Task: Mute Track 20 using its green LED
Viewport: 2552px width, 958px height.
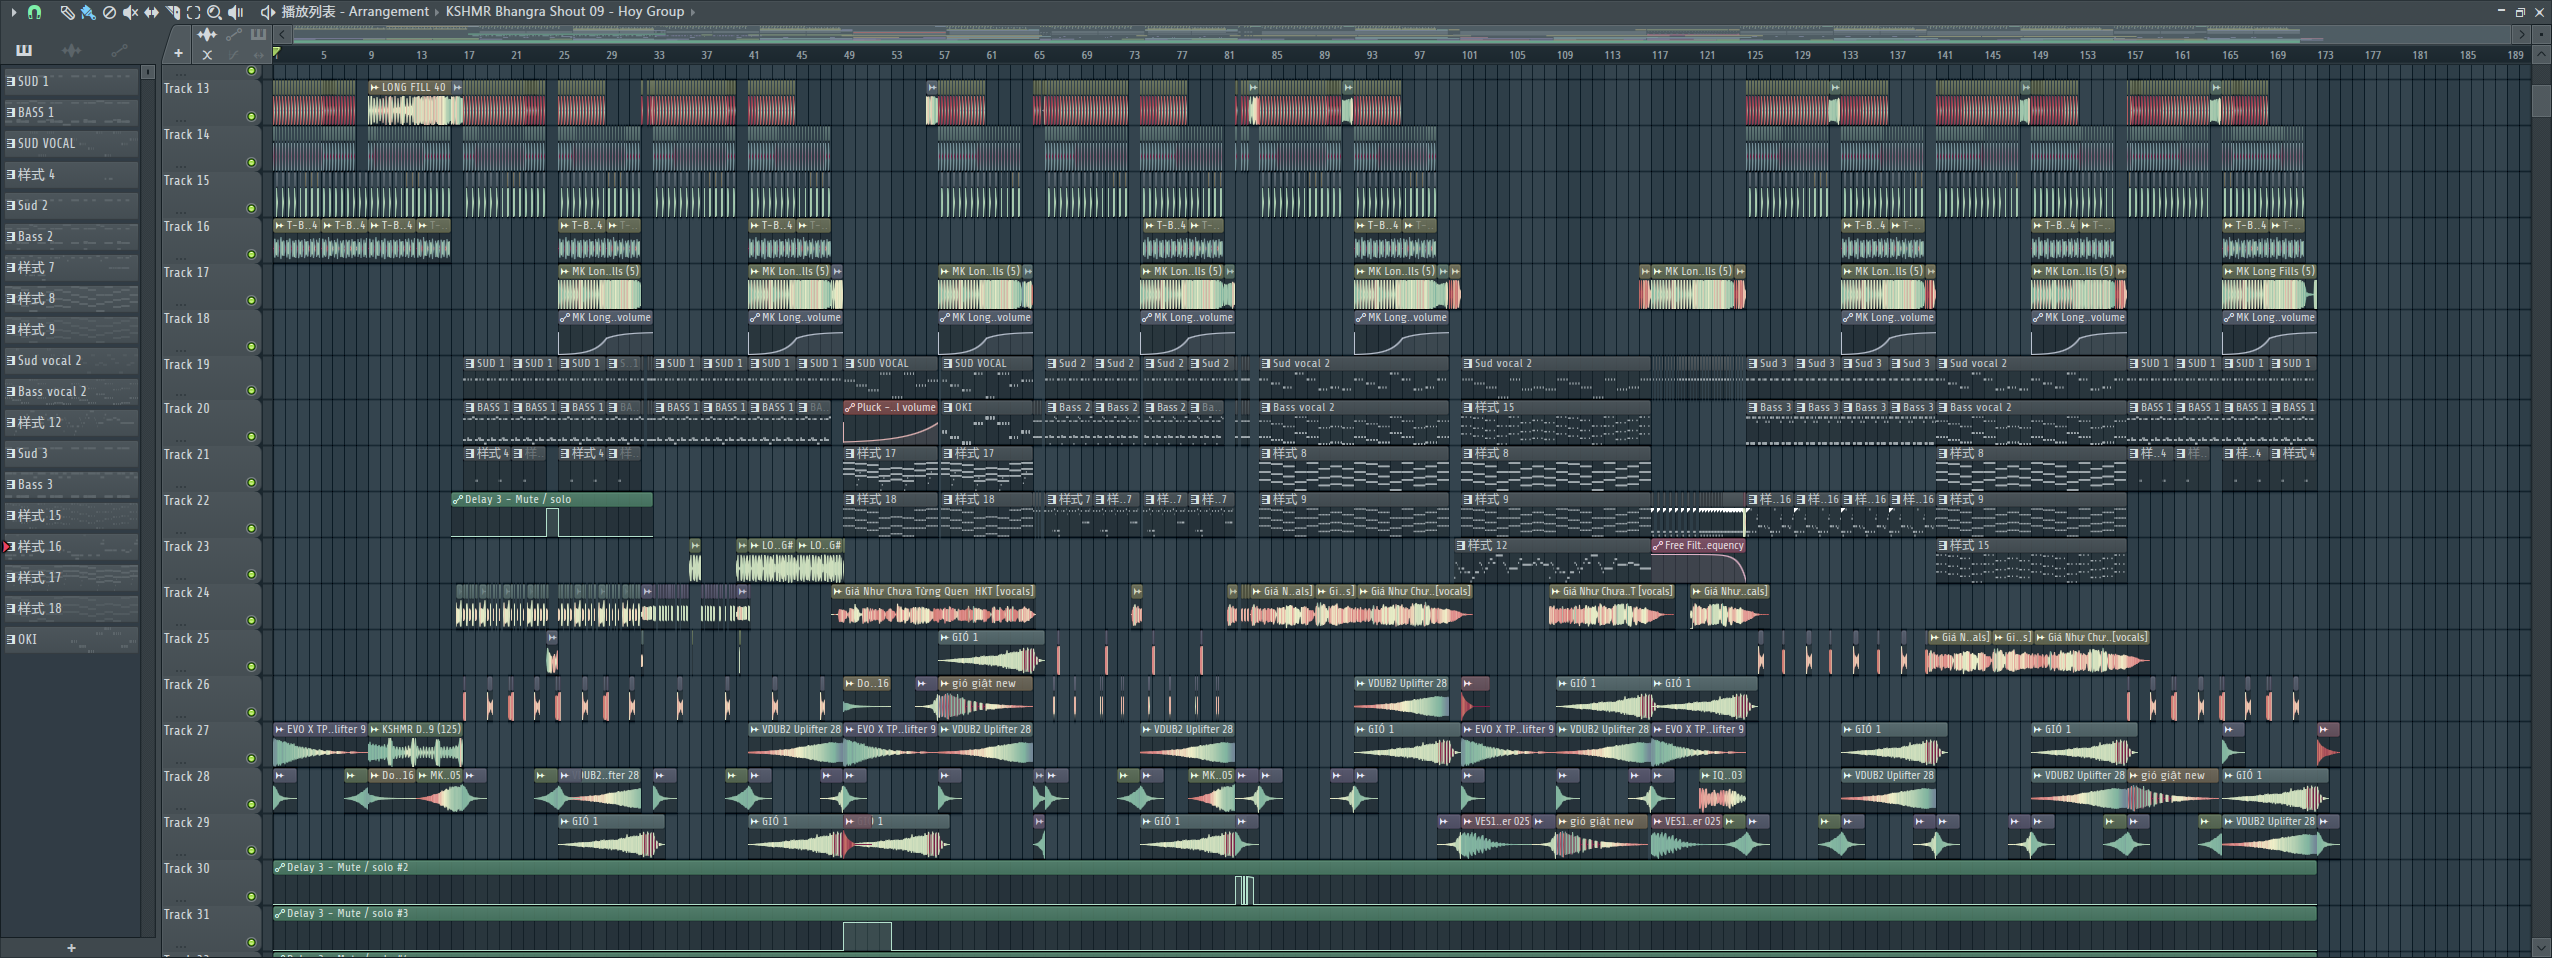Action: [x=251, y=436]
